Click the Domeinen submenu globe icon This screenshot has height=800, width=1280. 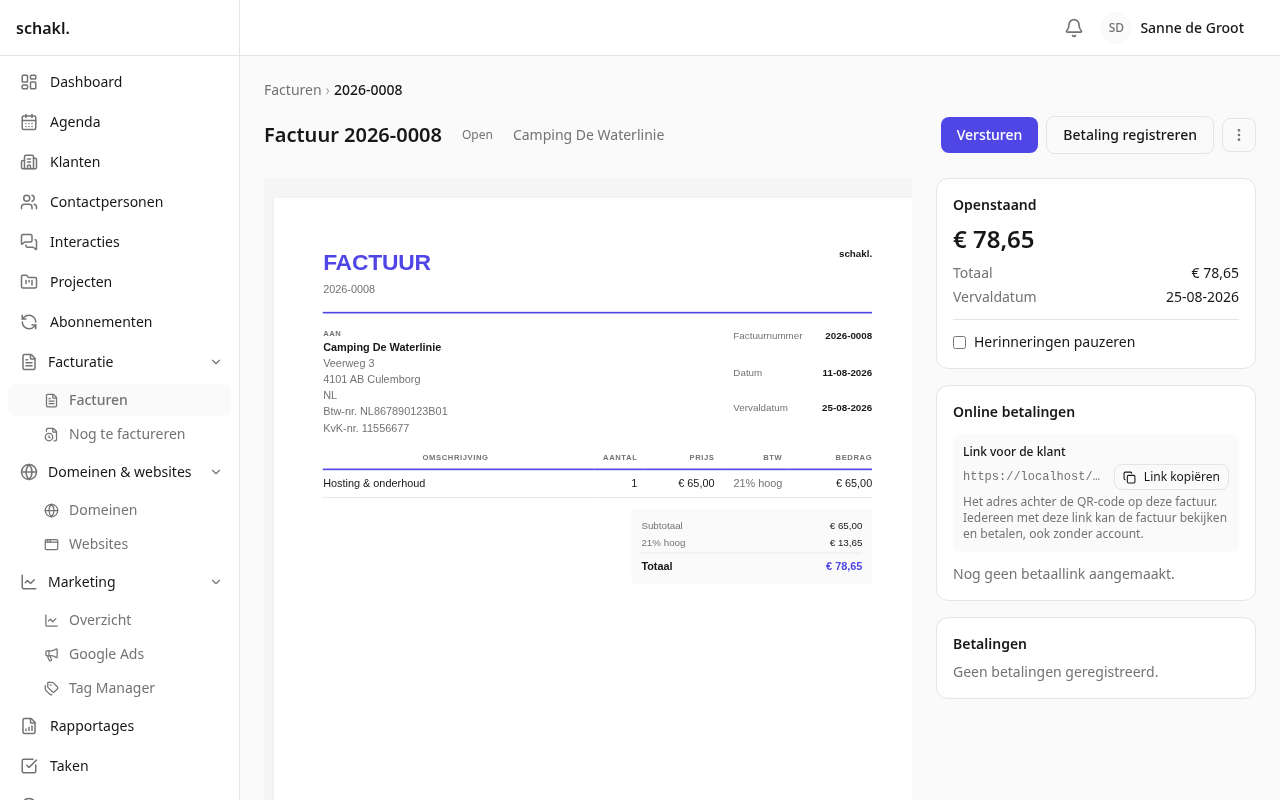51,510
